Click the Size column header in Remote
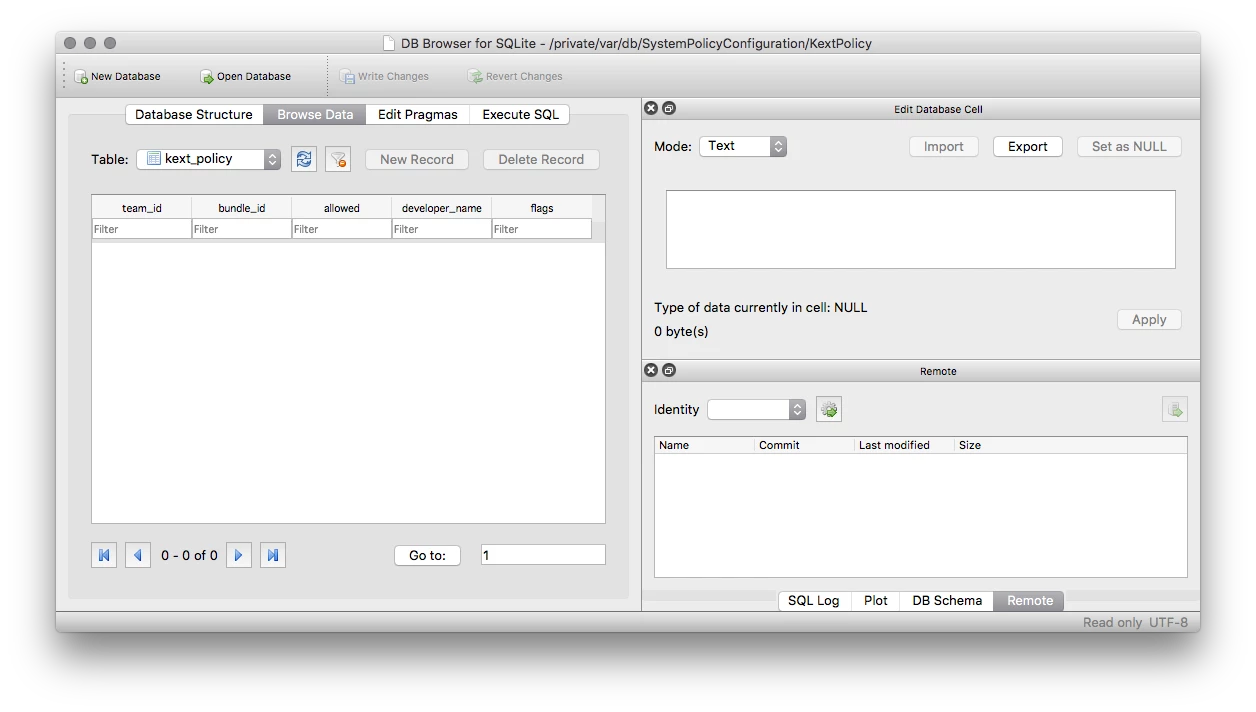Image resolution: width=1256 pixels, height=712 pixels. (x=1071, y=445)
